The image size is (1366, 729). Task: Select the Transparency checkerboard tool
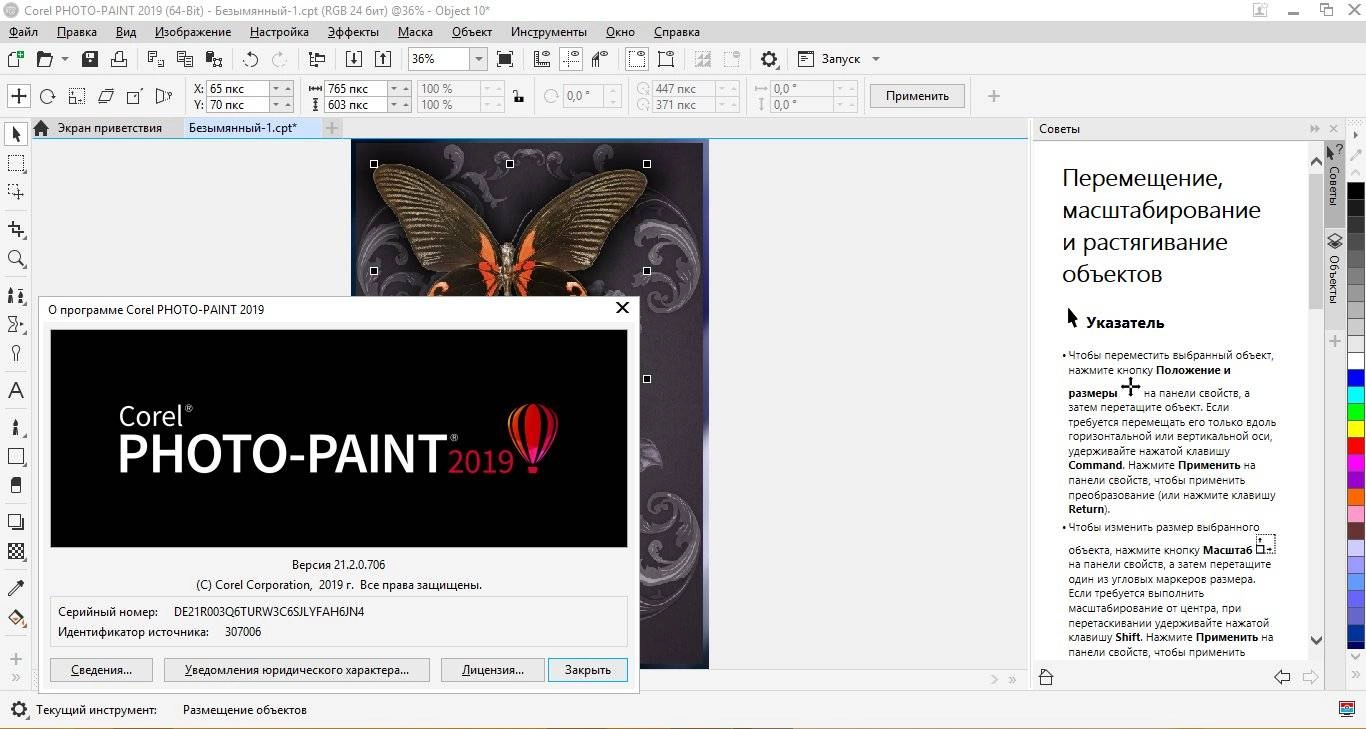click(16, 551)
